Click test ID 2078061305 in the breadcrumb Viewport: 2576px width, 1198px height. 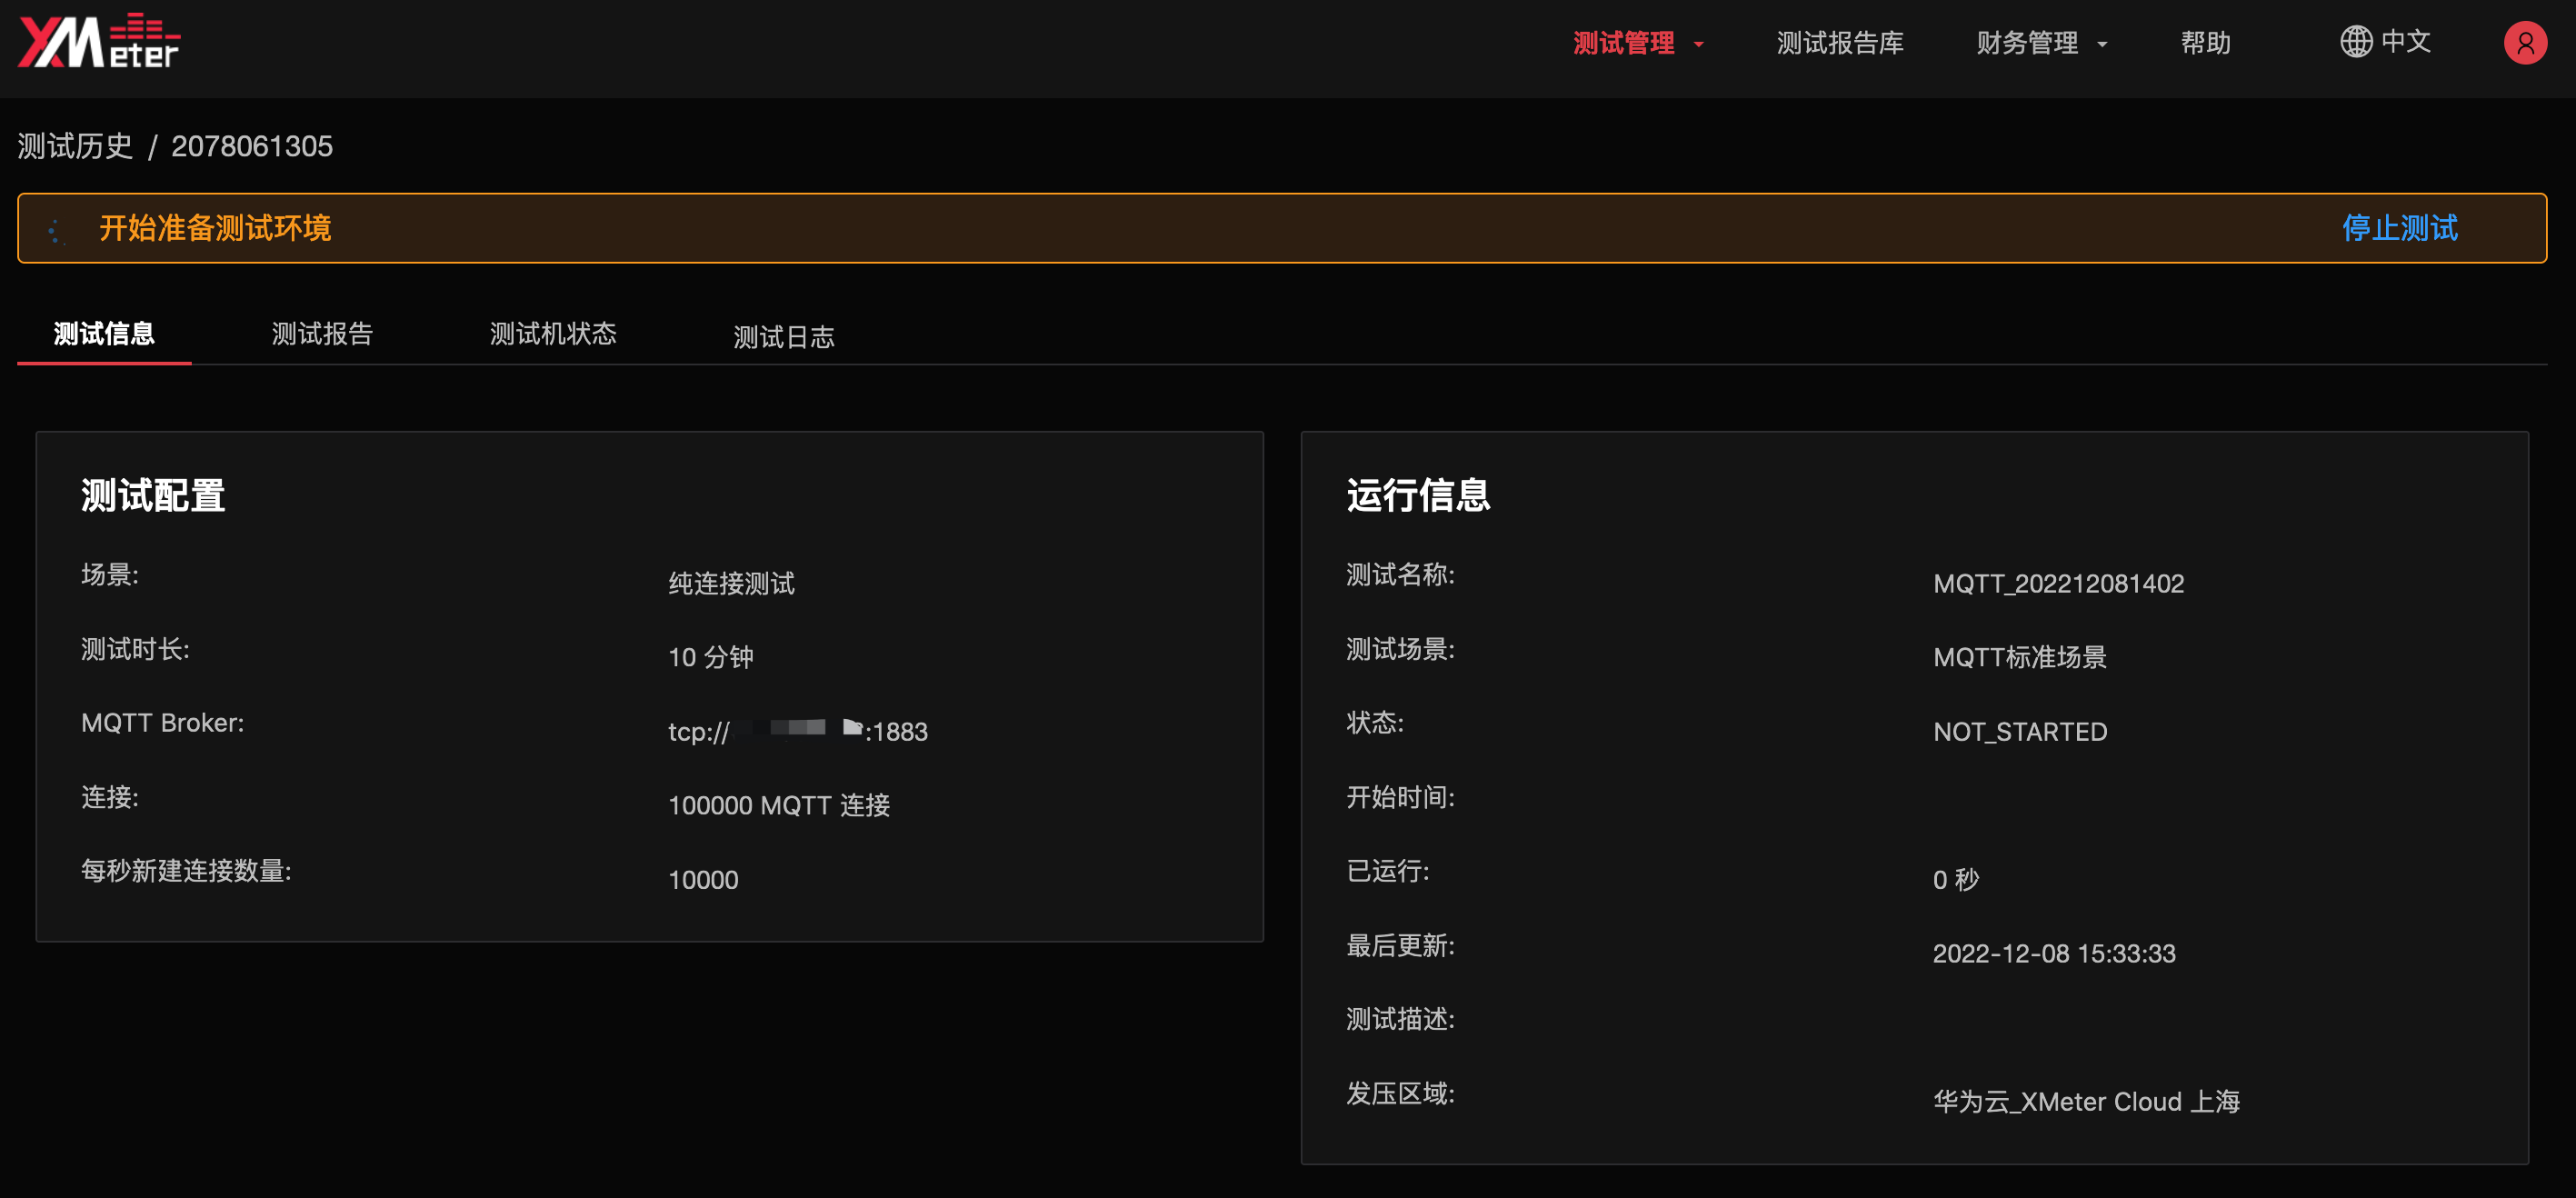[252, 145]
